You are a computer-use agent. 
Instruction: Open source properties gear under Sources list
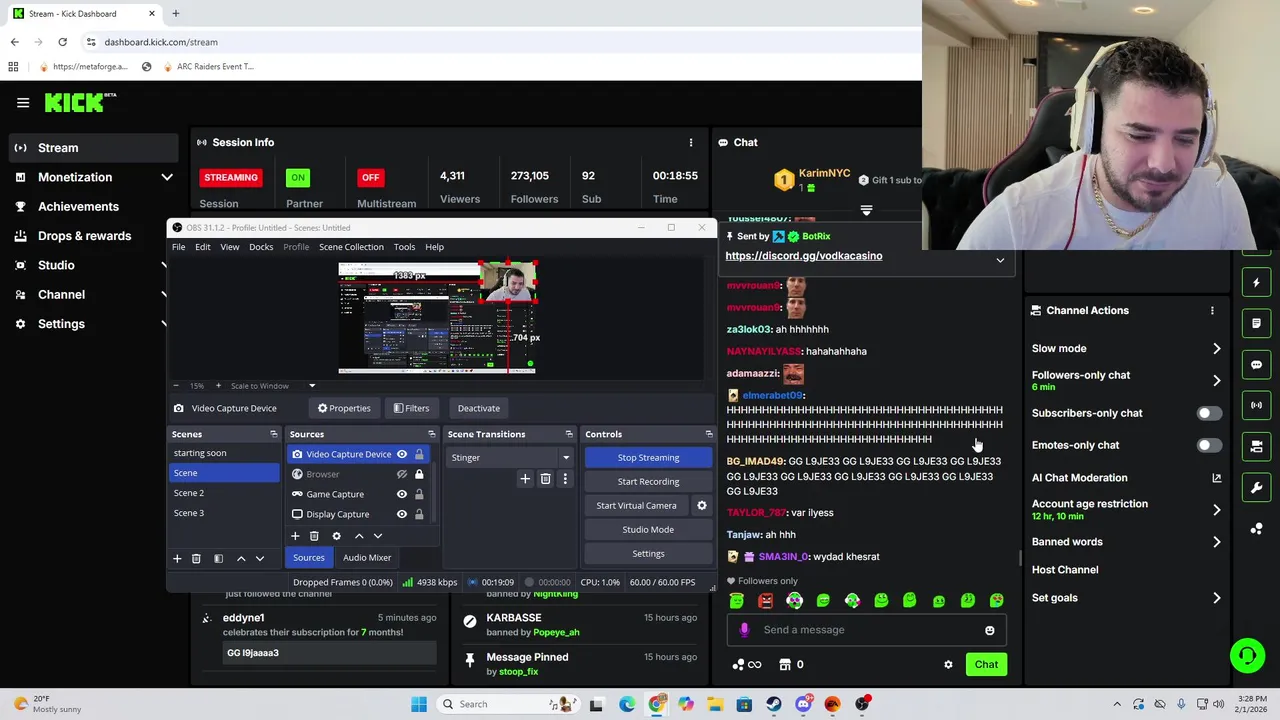[x=336, y=536]
